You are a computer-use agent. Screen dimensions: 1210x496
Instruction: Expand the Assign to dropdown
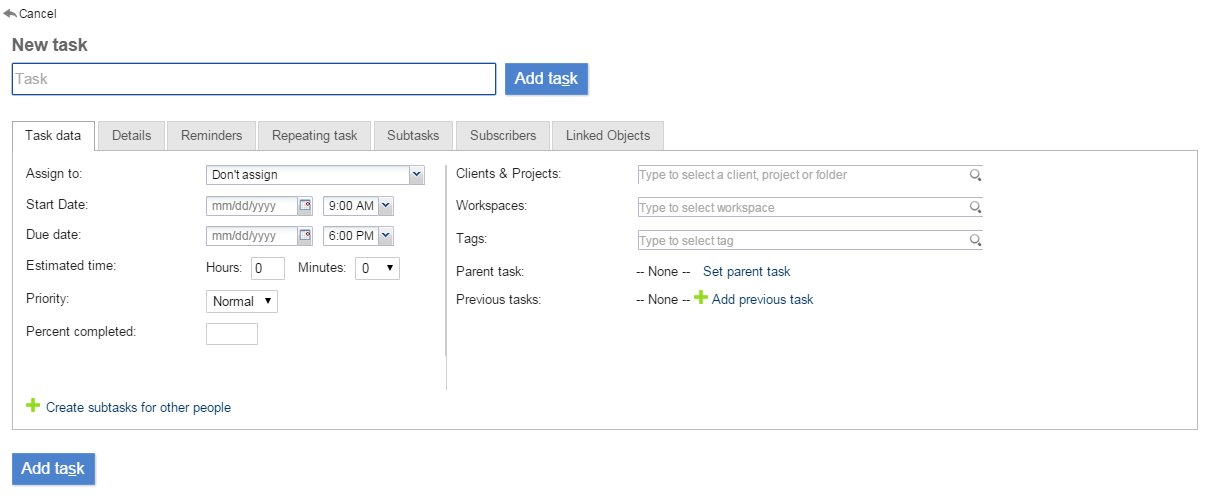(x=417, y=175)
